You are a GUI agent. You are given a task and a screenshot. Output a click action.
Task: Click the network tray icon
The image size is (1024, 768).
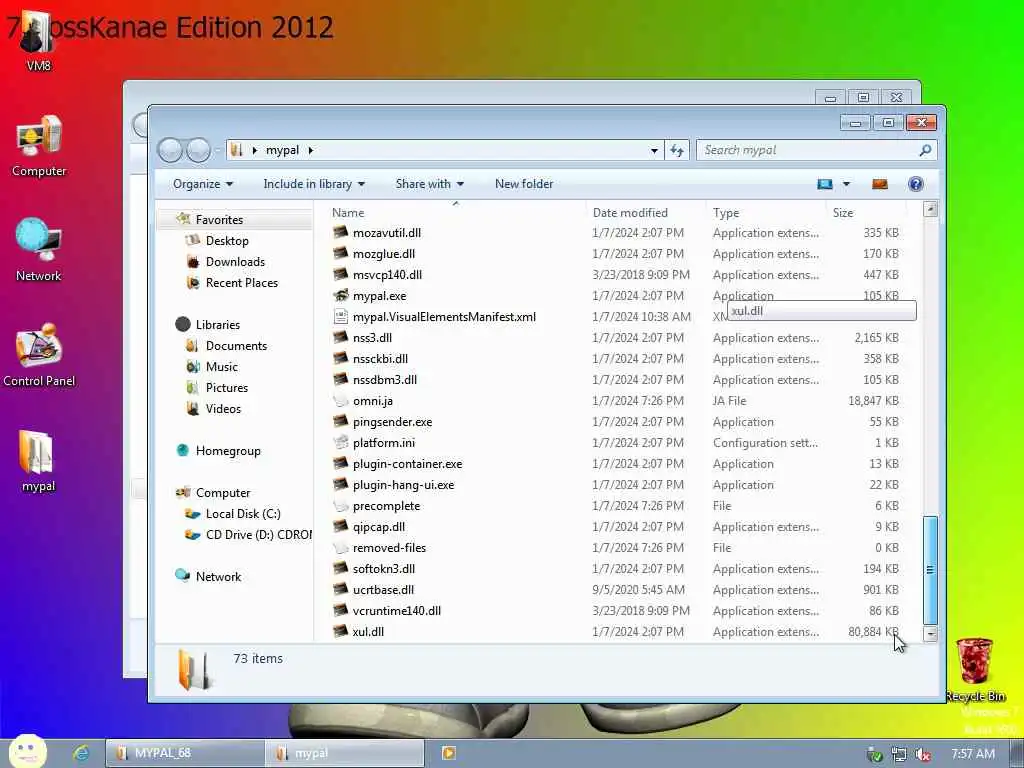[899, 754]
